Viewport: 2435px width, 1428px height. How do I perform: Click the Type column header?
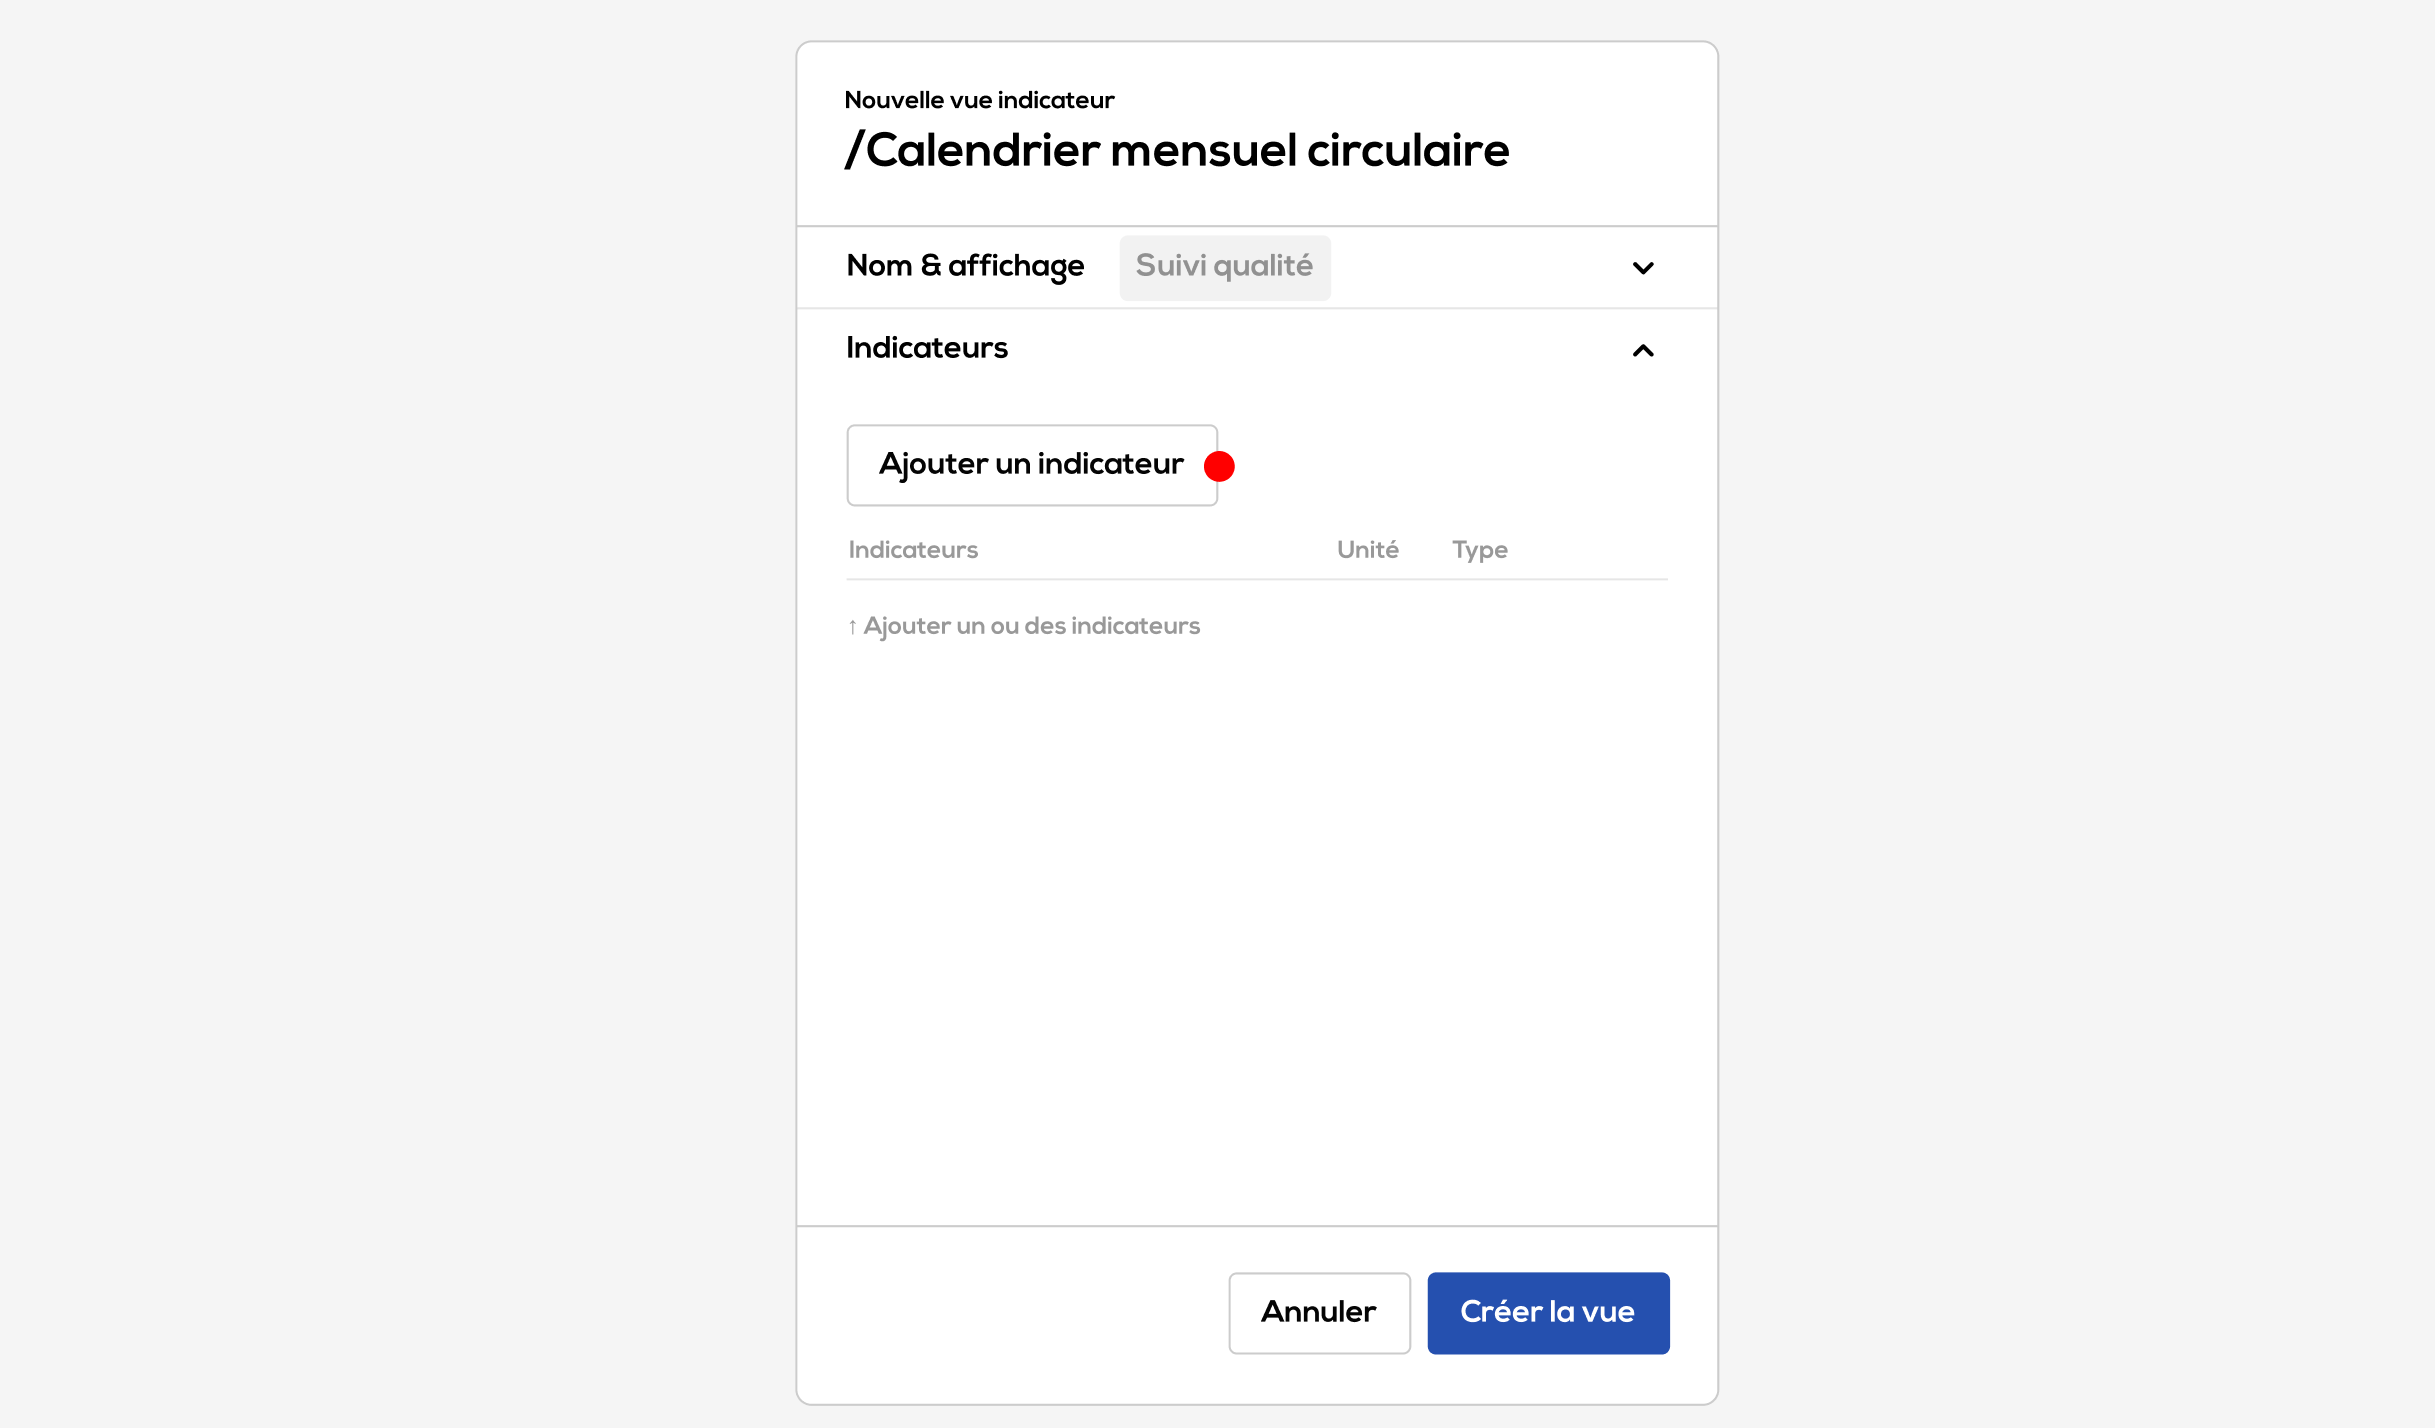pos(1480,551)
